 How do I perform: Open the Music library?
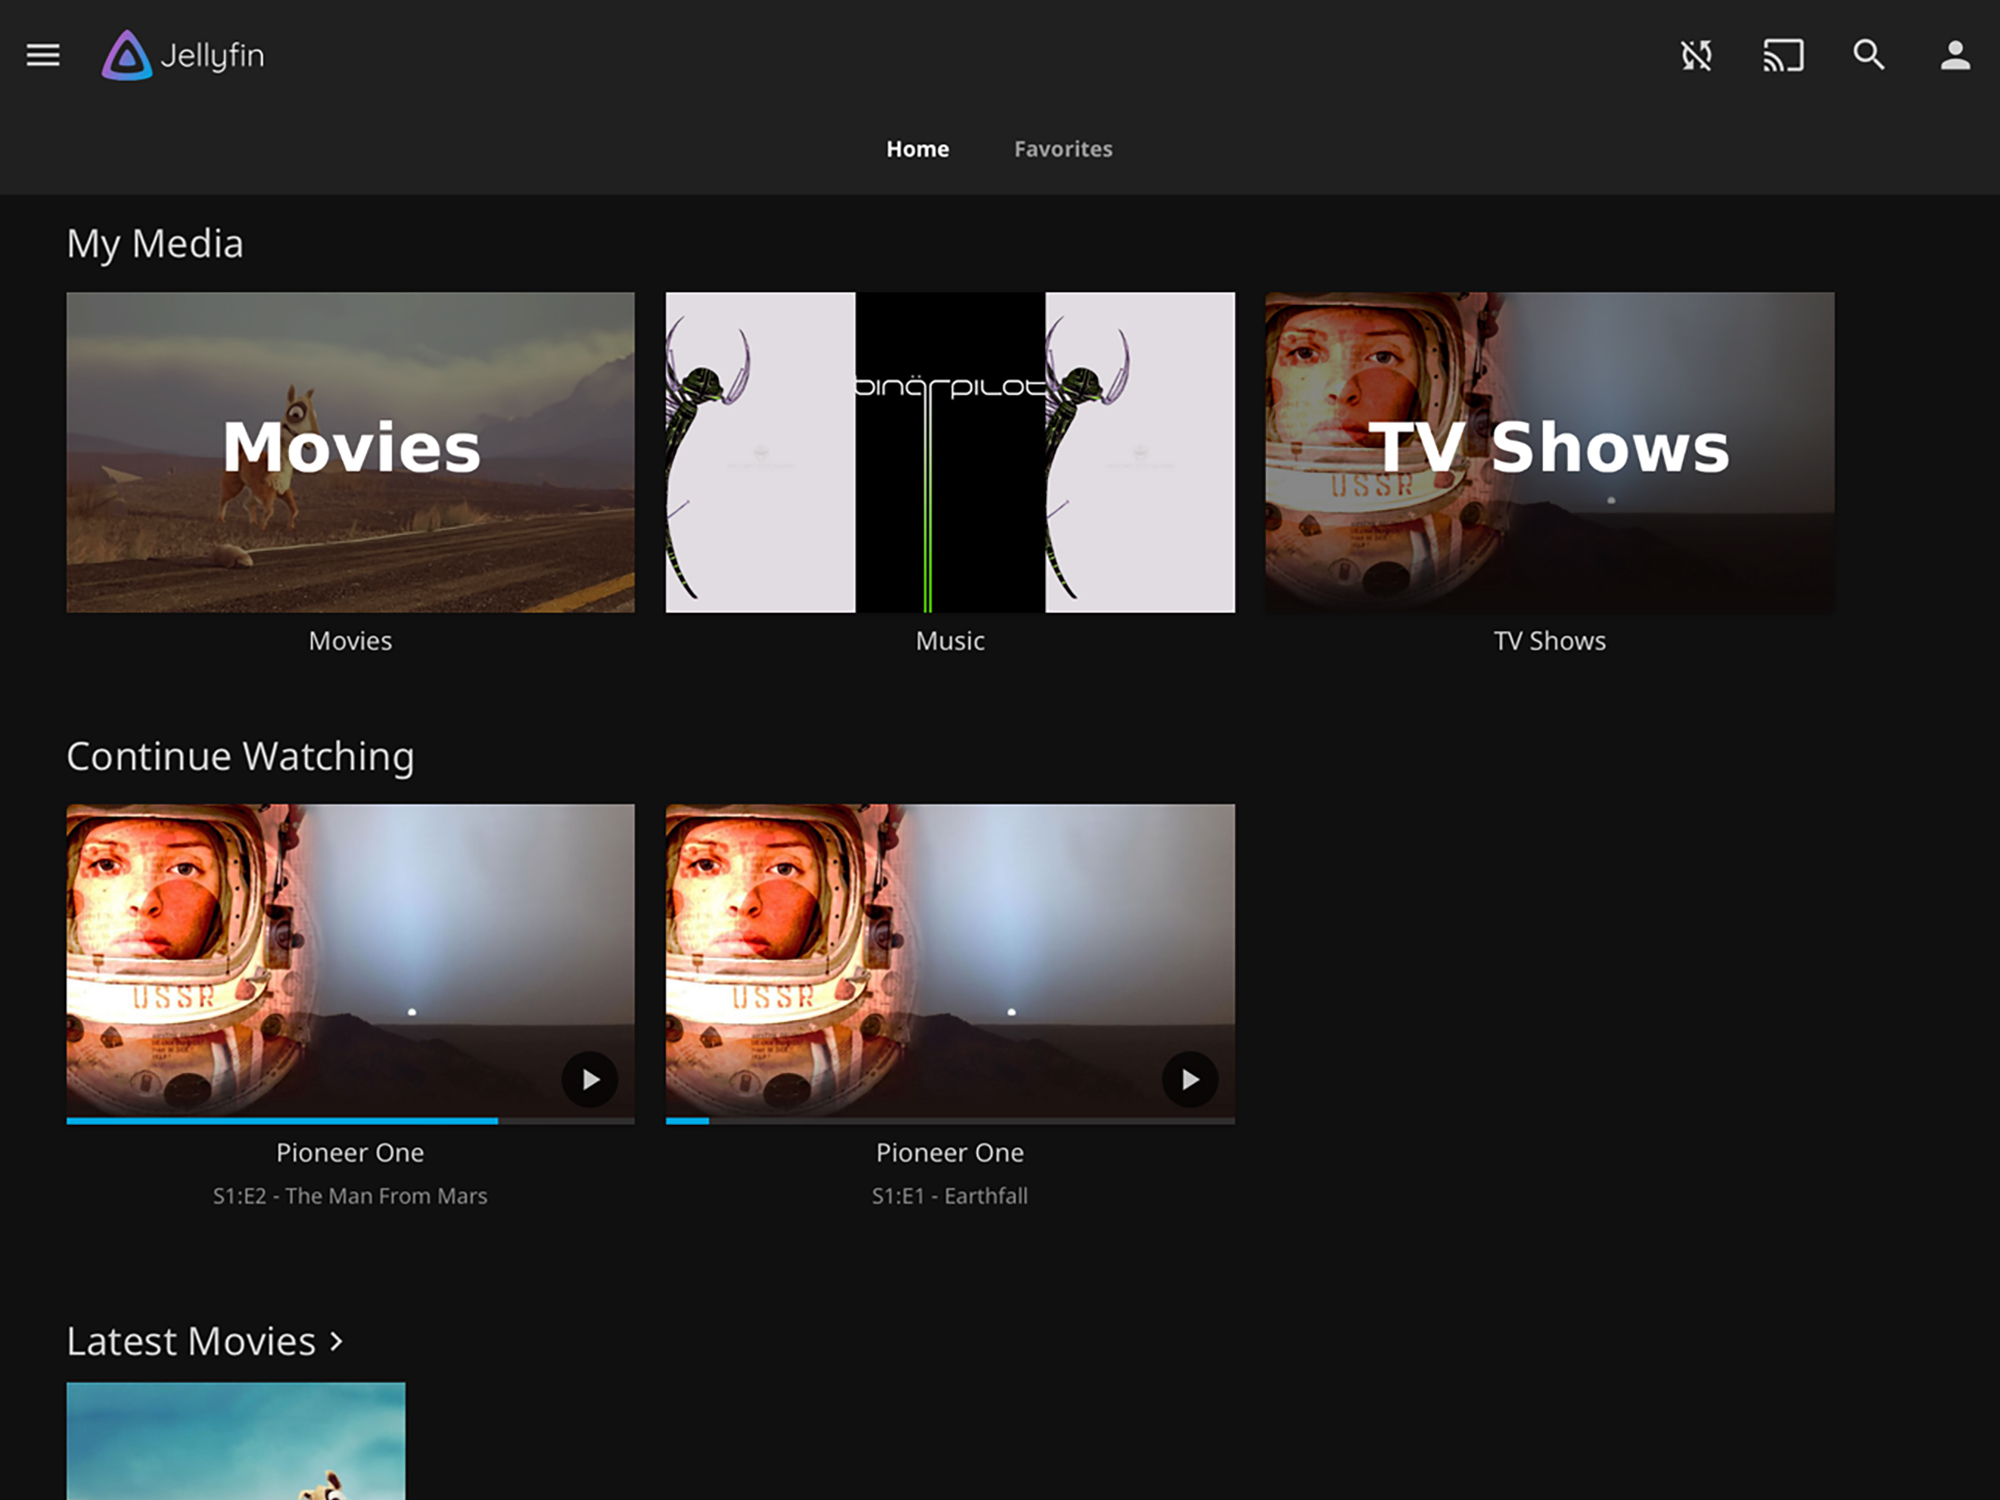click(950, 450)
